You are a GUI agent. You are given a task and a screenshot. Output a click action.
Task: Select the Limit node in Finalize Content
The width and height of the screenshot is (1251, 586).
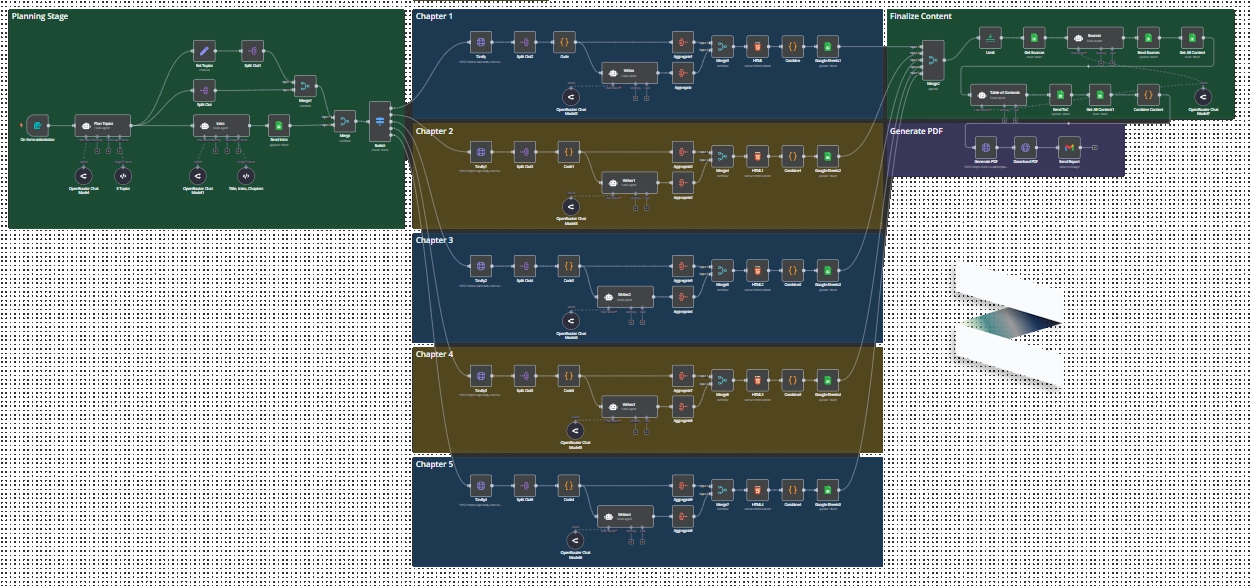(x=990, y=40)
